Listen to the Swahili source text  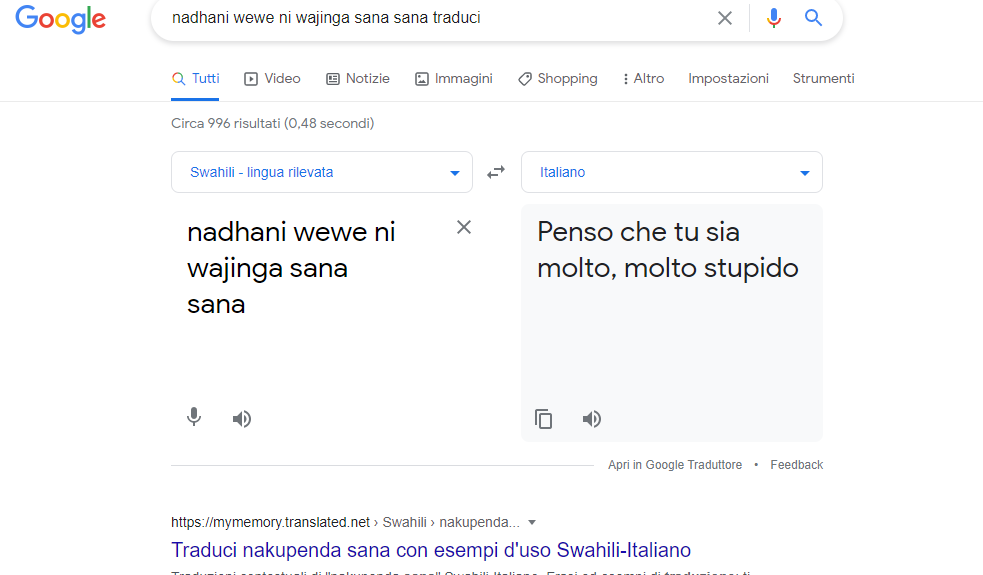[x=242, y=419]
